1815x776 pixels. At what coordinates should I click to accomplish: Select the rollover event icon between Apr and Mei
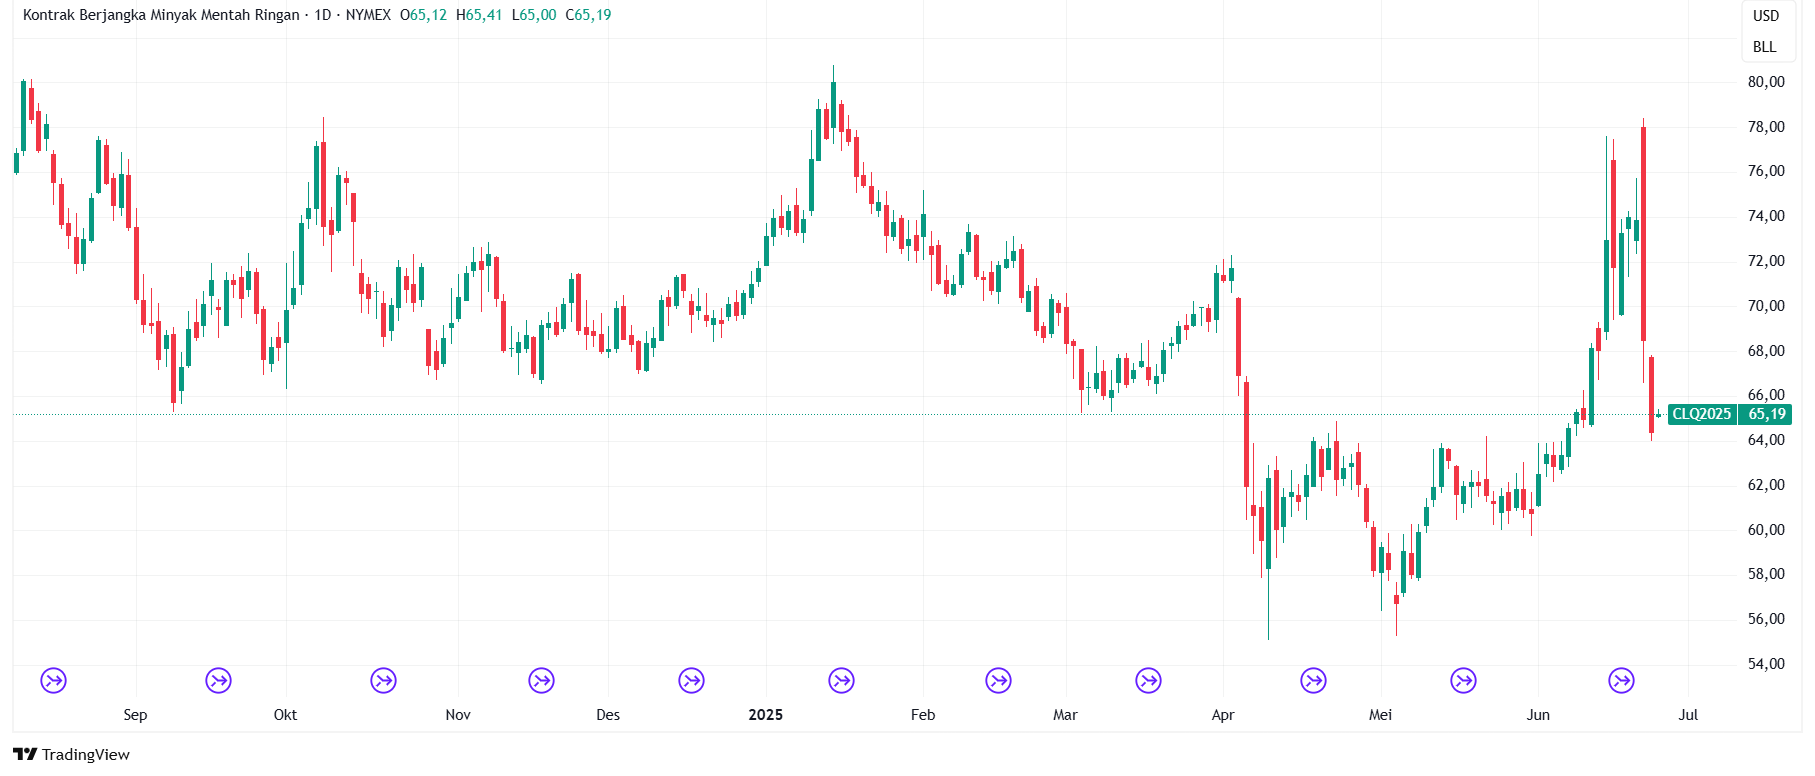(x=1313, y=681)
